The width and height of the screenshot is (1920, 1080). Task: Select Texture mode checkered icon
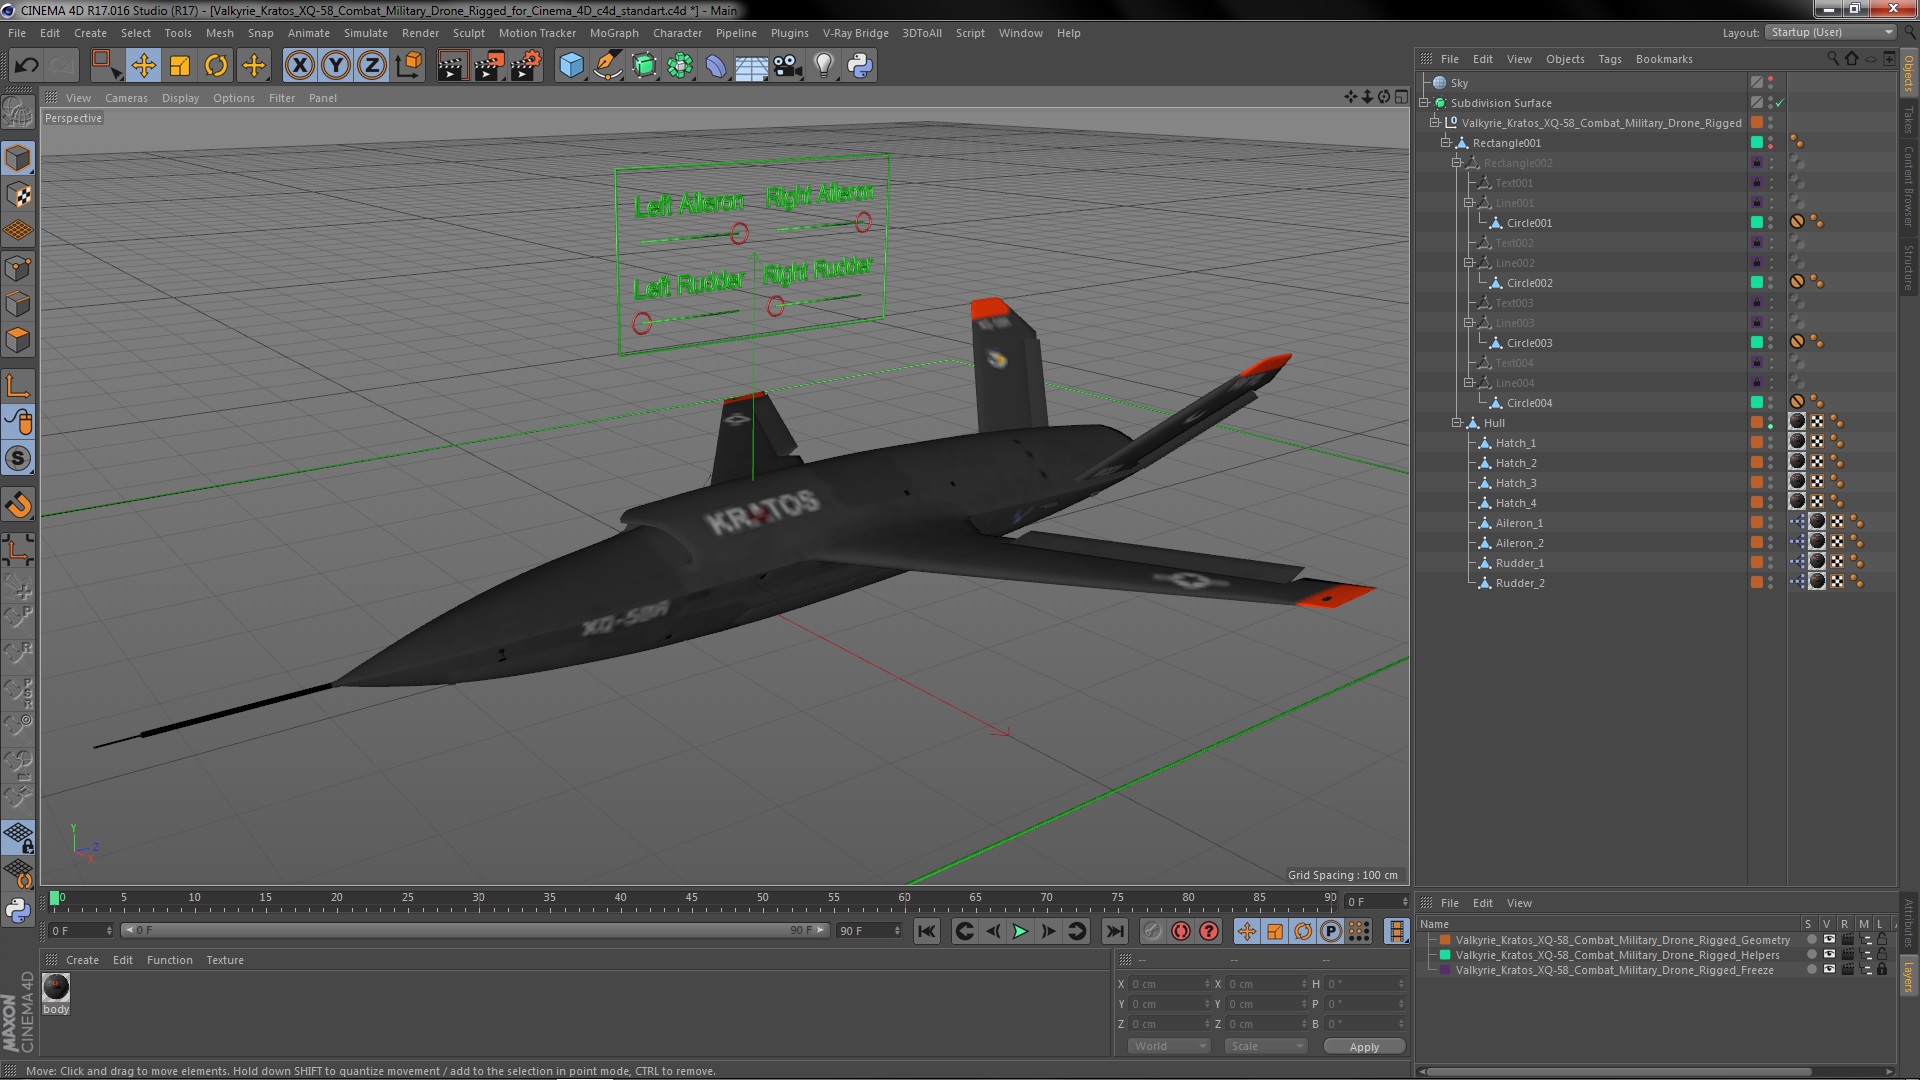pyautogui.click(x=18, y=195)
